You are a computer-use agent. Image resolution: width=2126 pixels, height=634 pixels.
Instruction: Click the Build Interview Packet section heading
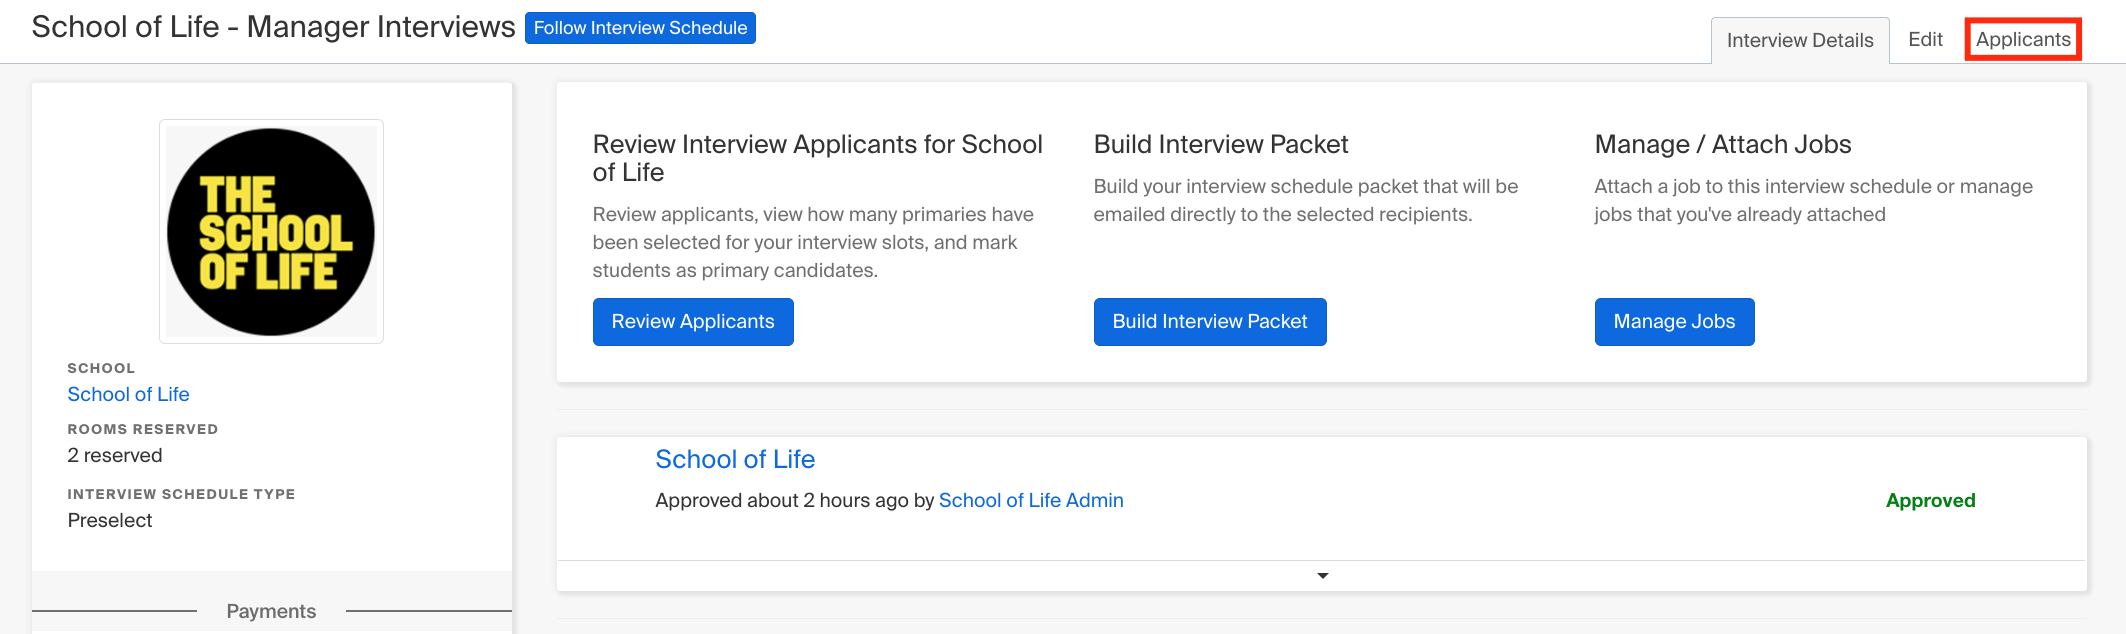(x=1221, y=144)
